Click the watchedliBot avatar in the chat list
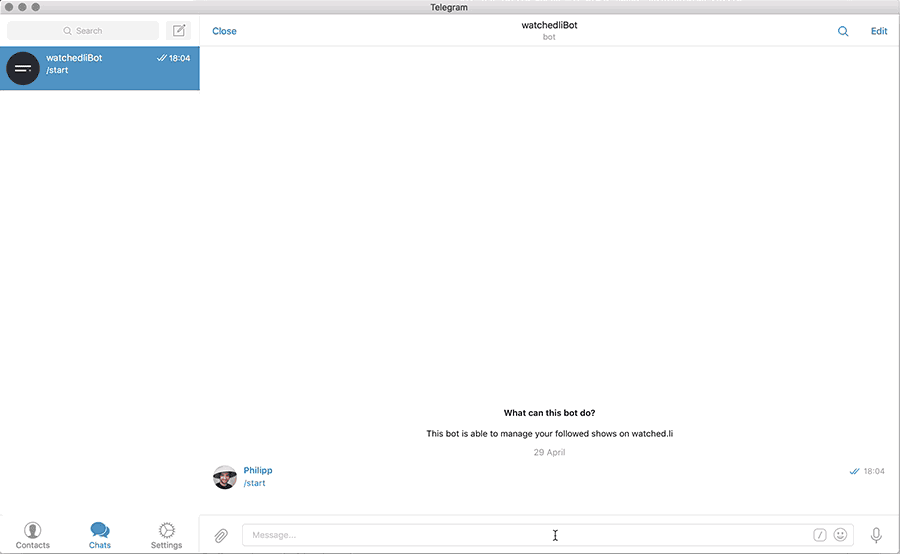The height and width of the screenshot is (554, 900). (23, 68)
